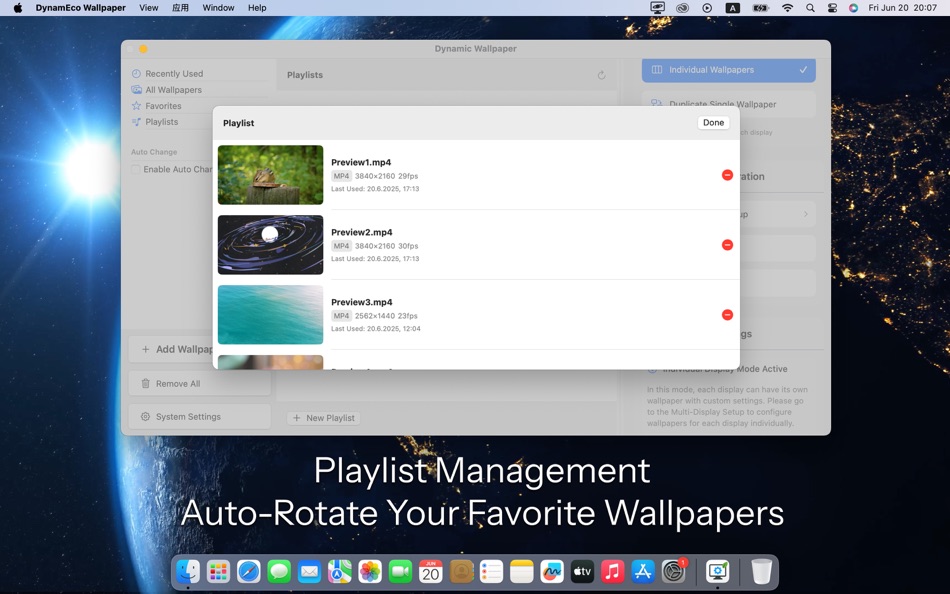The image size is (950, 594).
Task: Open Messages from the Dock
Action: pos(279,571)
